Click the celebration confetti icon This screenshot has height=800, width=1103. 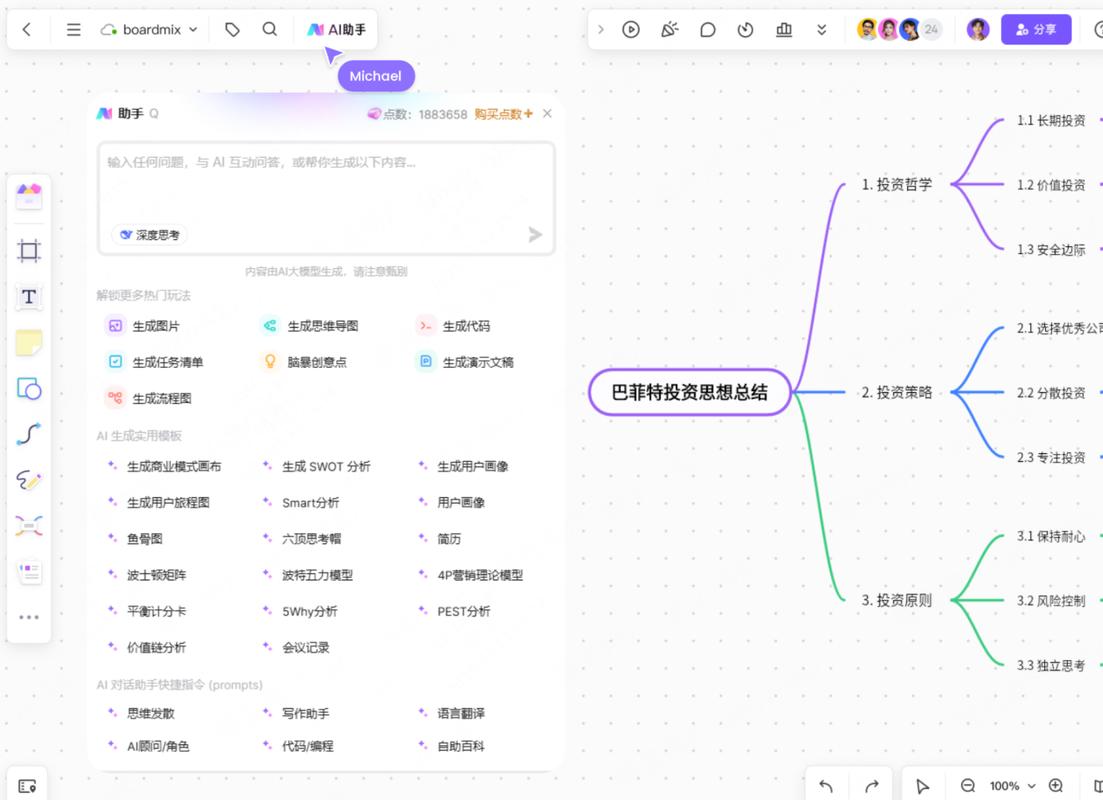[670, 30]
